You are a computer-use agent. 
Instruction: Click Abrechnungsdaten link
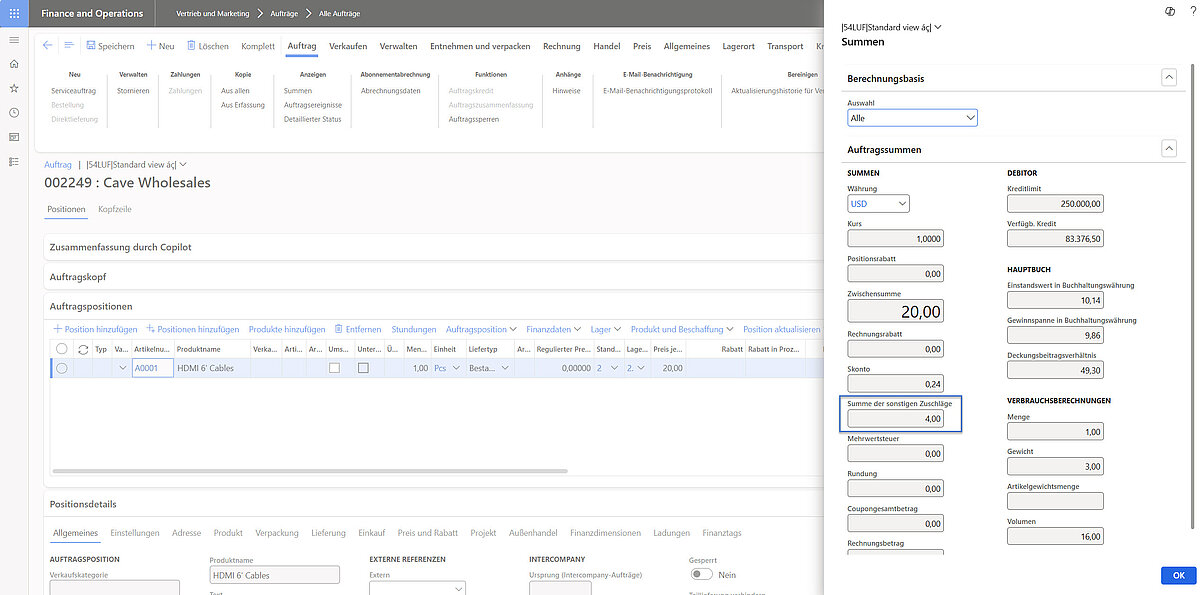[x=390, y=90]
